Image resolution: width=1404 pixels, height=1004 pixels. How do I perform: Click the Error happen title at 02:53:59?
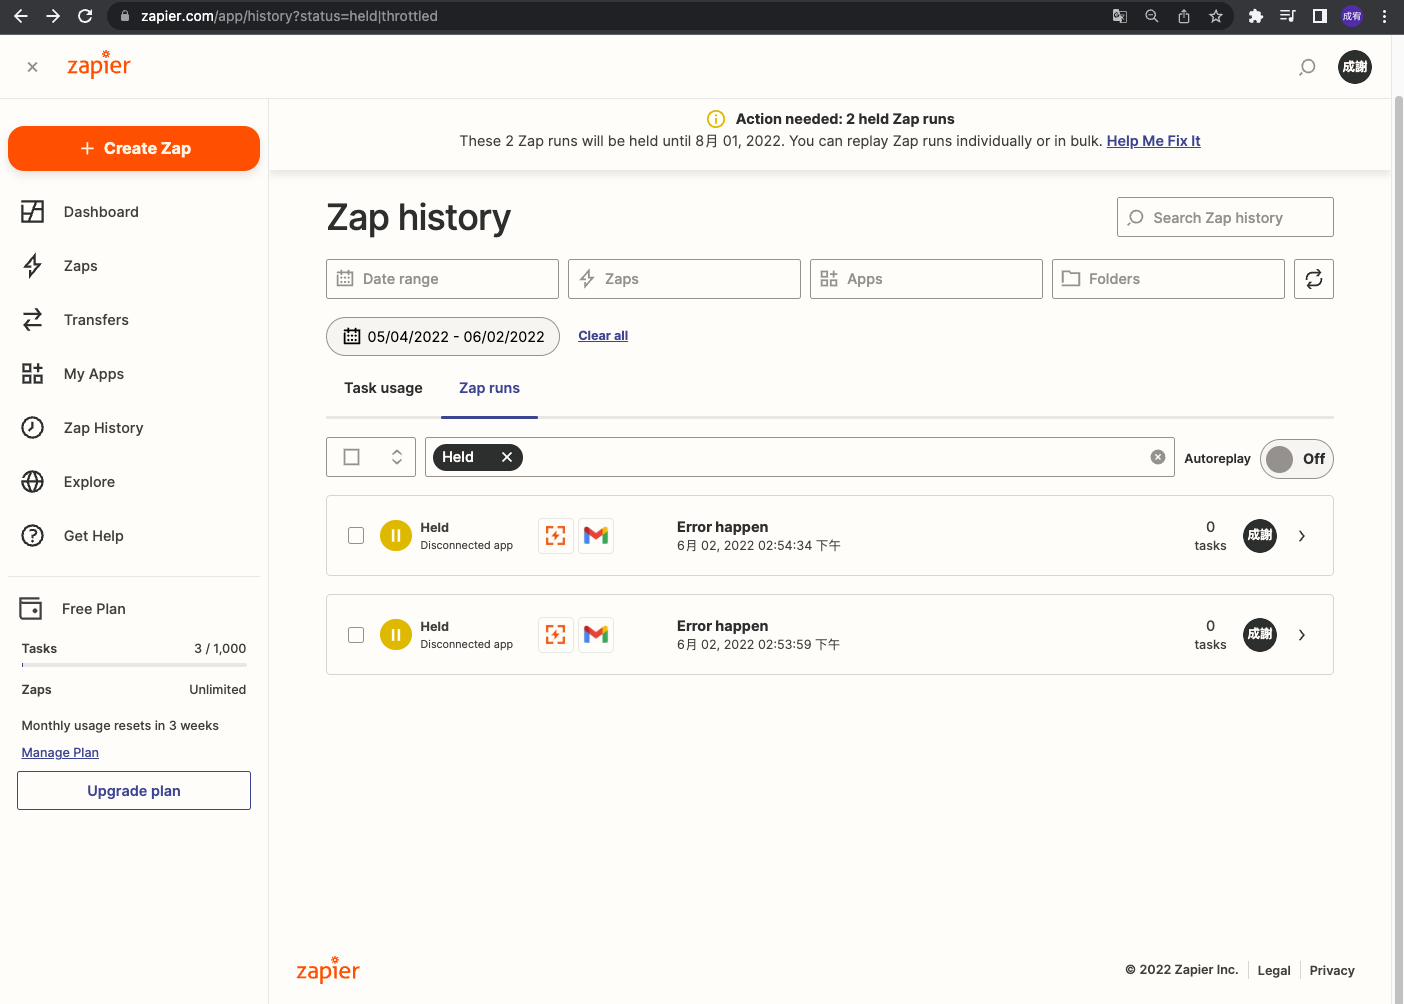point(722,626)
